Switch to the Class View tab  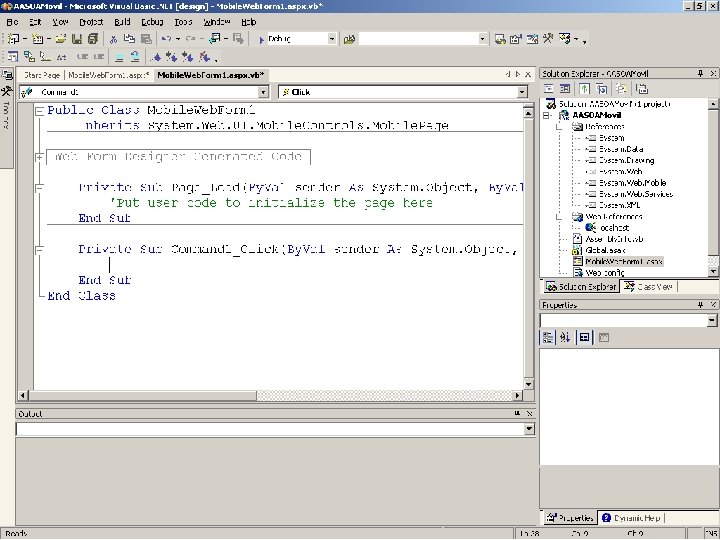tap(649, 287)
